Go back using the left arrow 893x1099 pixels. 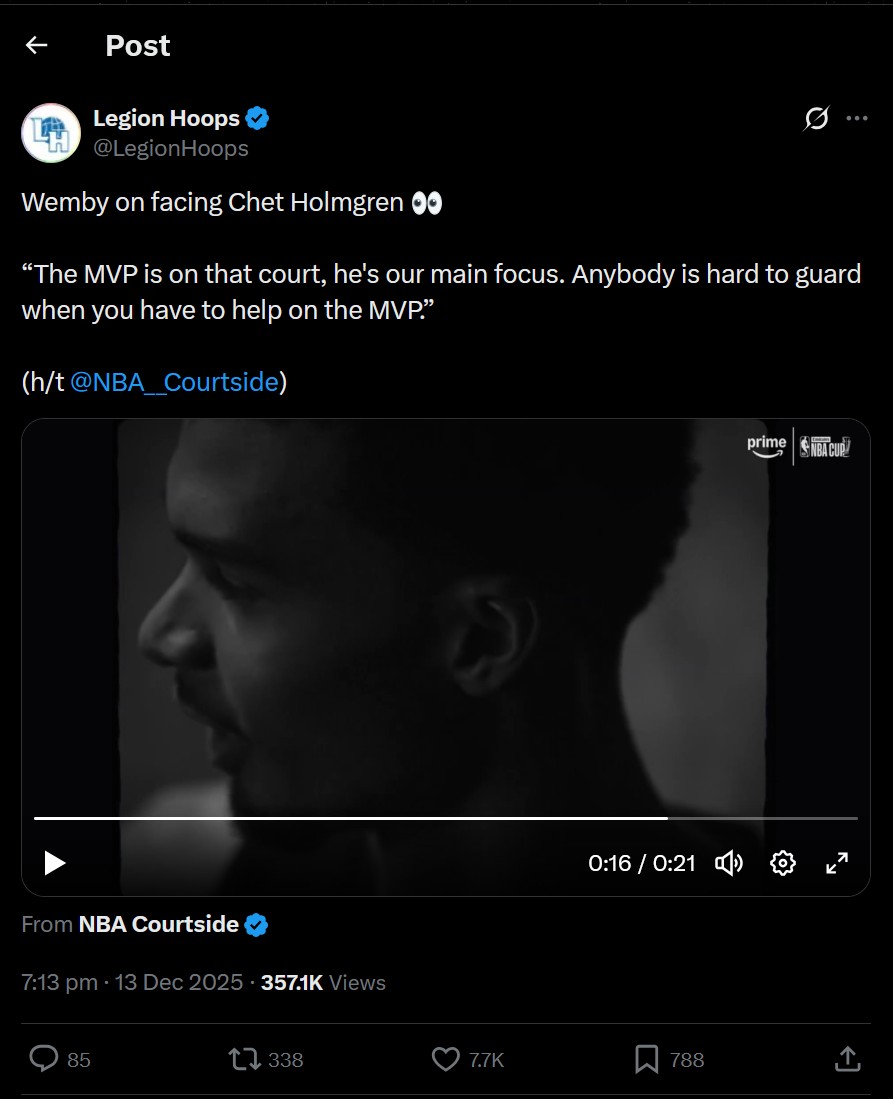click(36, 46)
